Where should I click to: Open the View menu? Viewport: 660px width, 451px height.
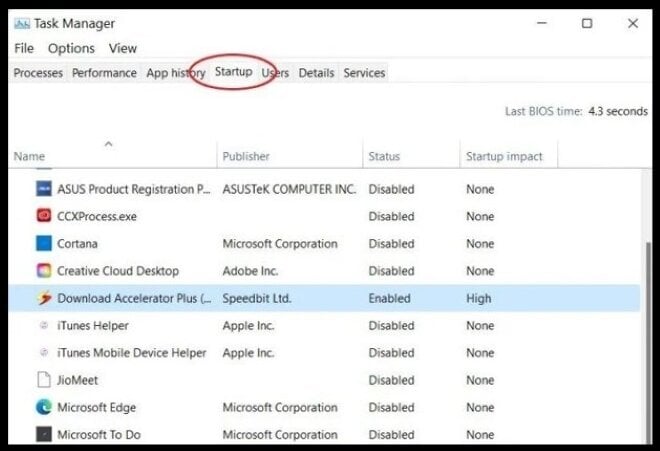[122, 48]
